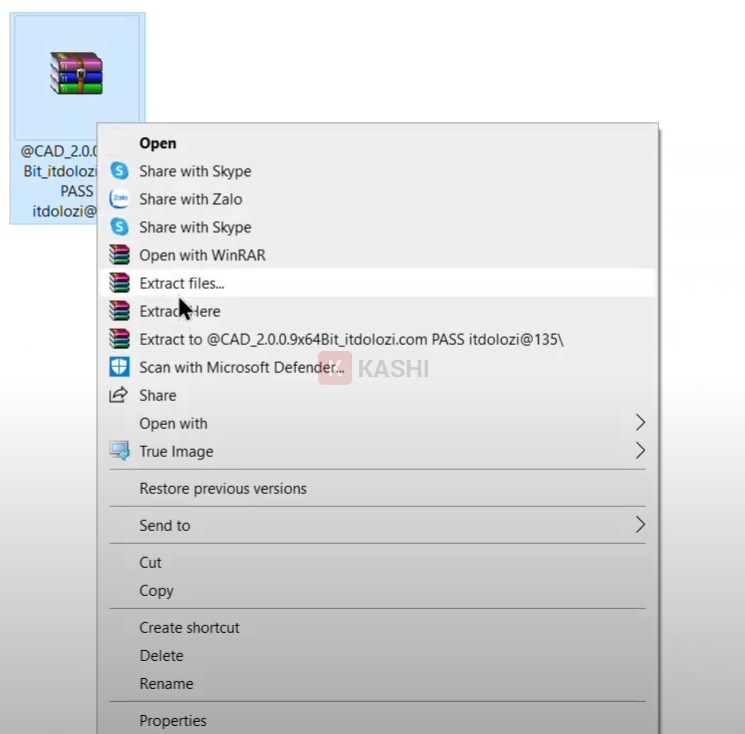Click the Microsoft Defender shield icon
This screenshot has width=745, height=734.
tap(119, 367)
